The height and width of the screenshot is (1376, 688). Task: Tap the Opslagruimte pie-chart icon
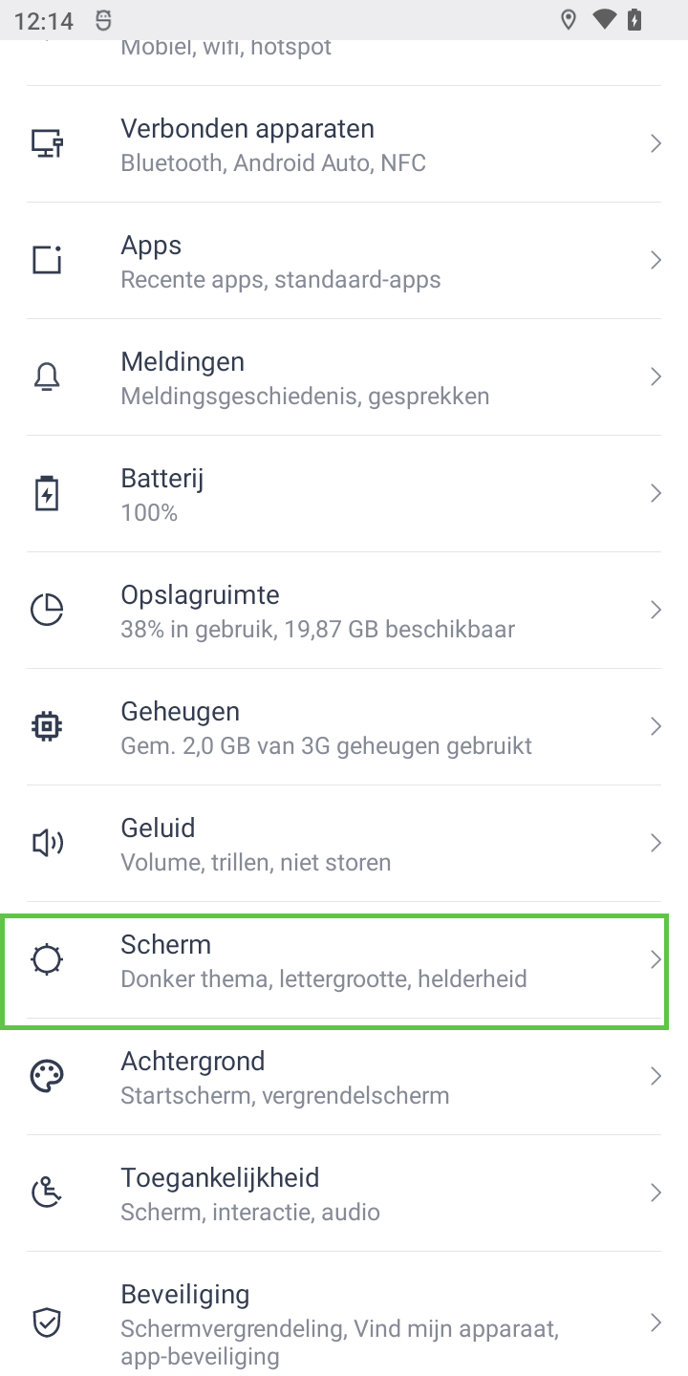point(47,610)
